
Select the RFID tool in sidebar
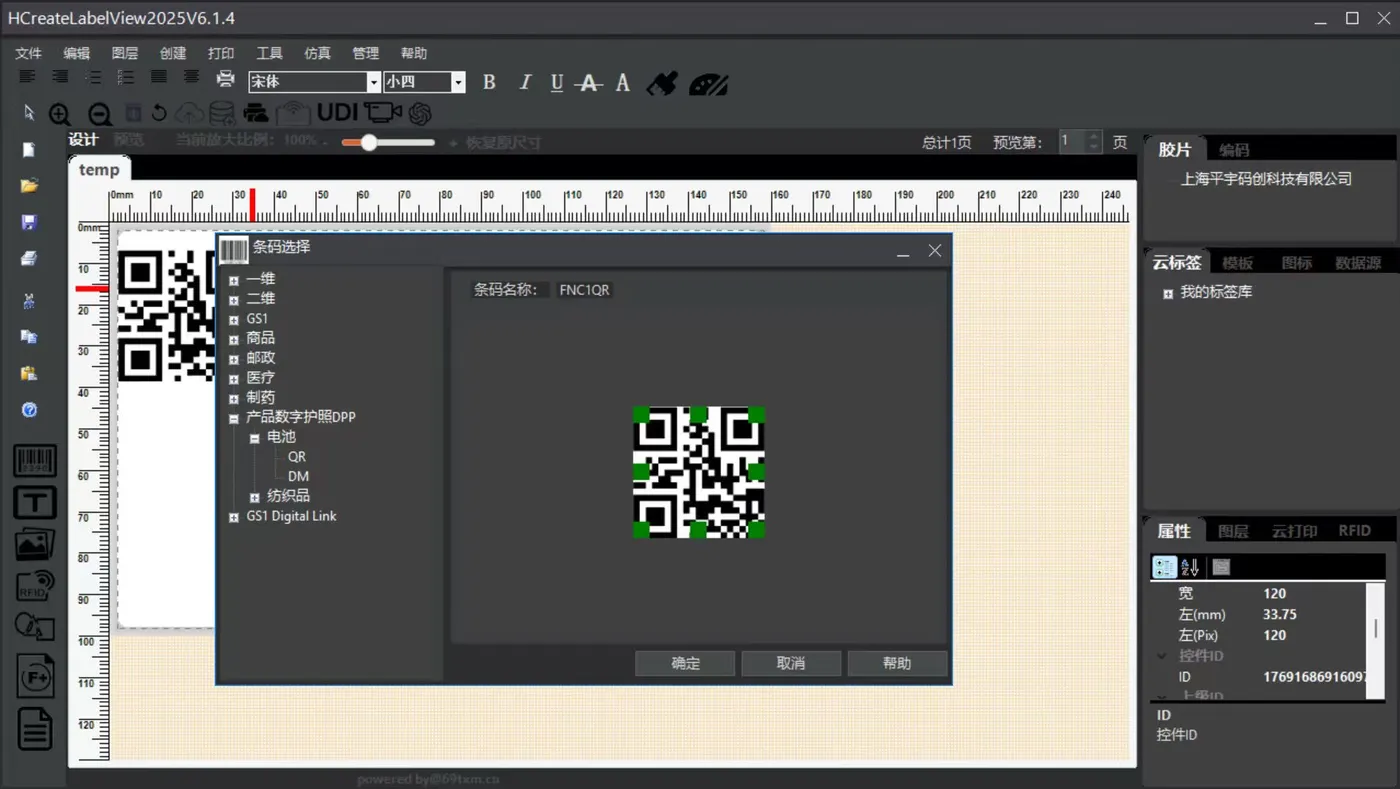(x=35, y=586)
